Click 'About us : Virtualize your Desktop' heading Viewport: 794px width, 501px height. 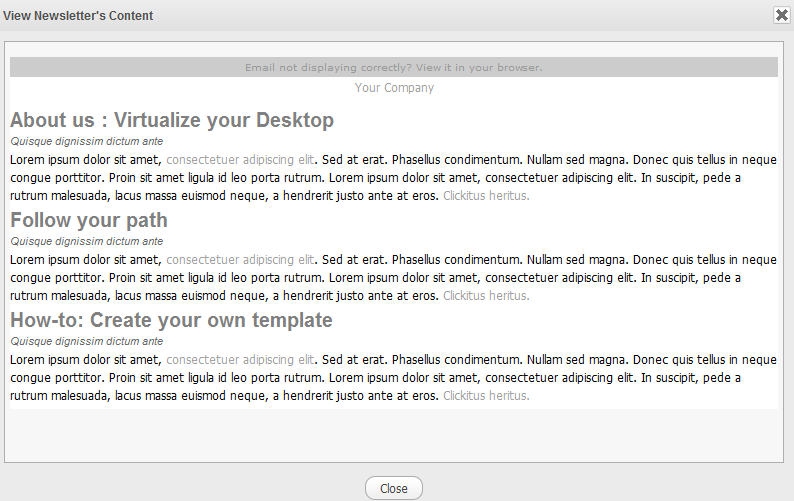[172, 120]
